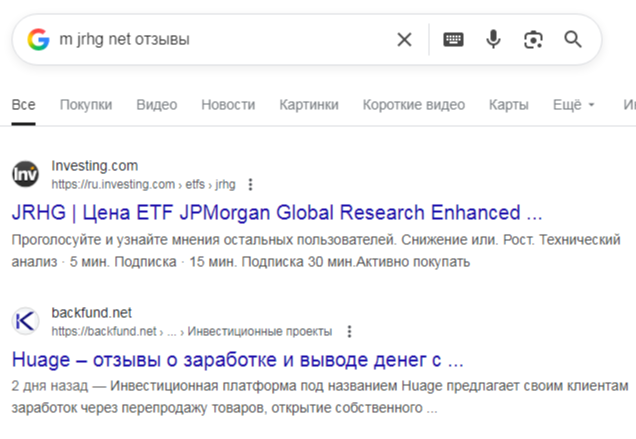
Task: Open the on-screen keyboard icon
Action: [454, 40]
